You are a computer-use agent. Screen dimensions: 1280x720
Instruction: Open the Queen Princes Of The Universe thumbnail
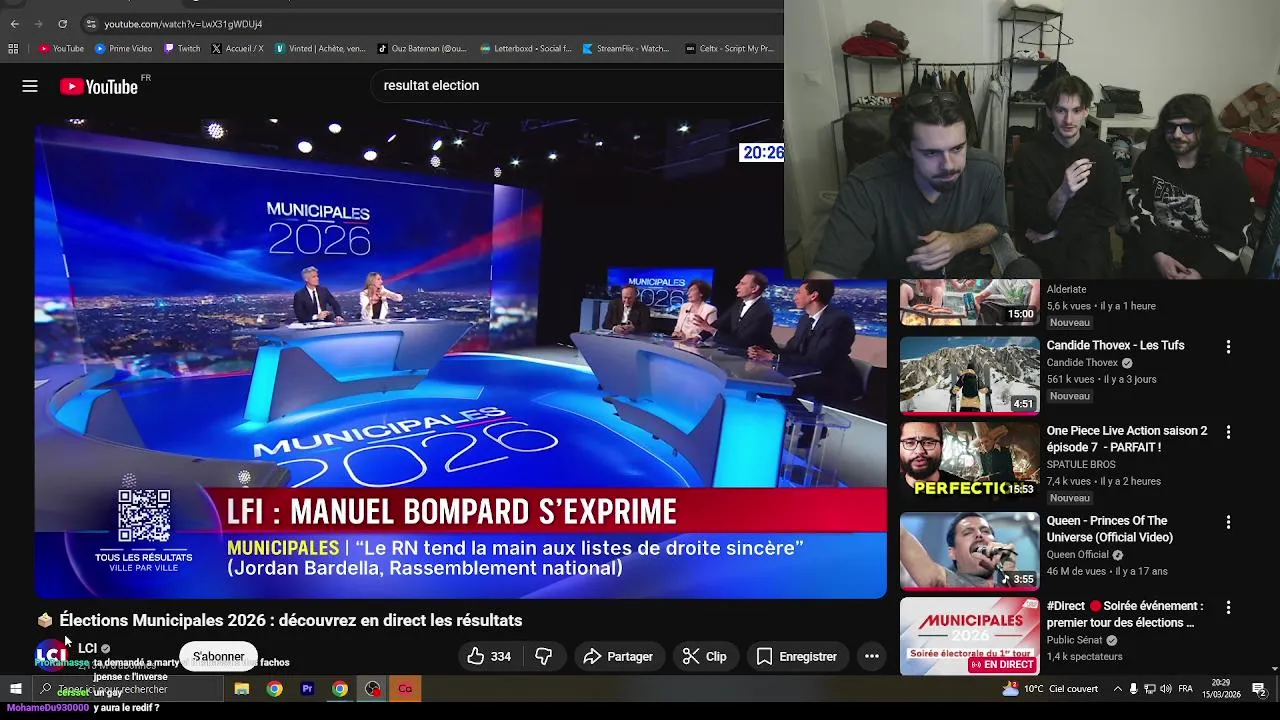(970, 550)
